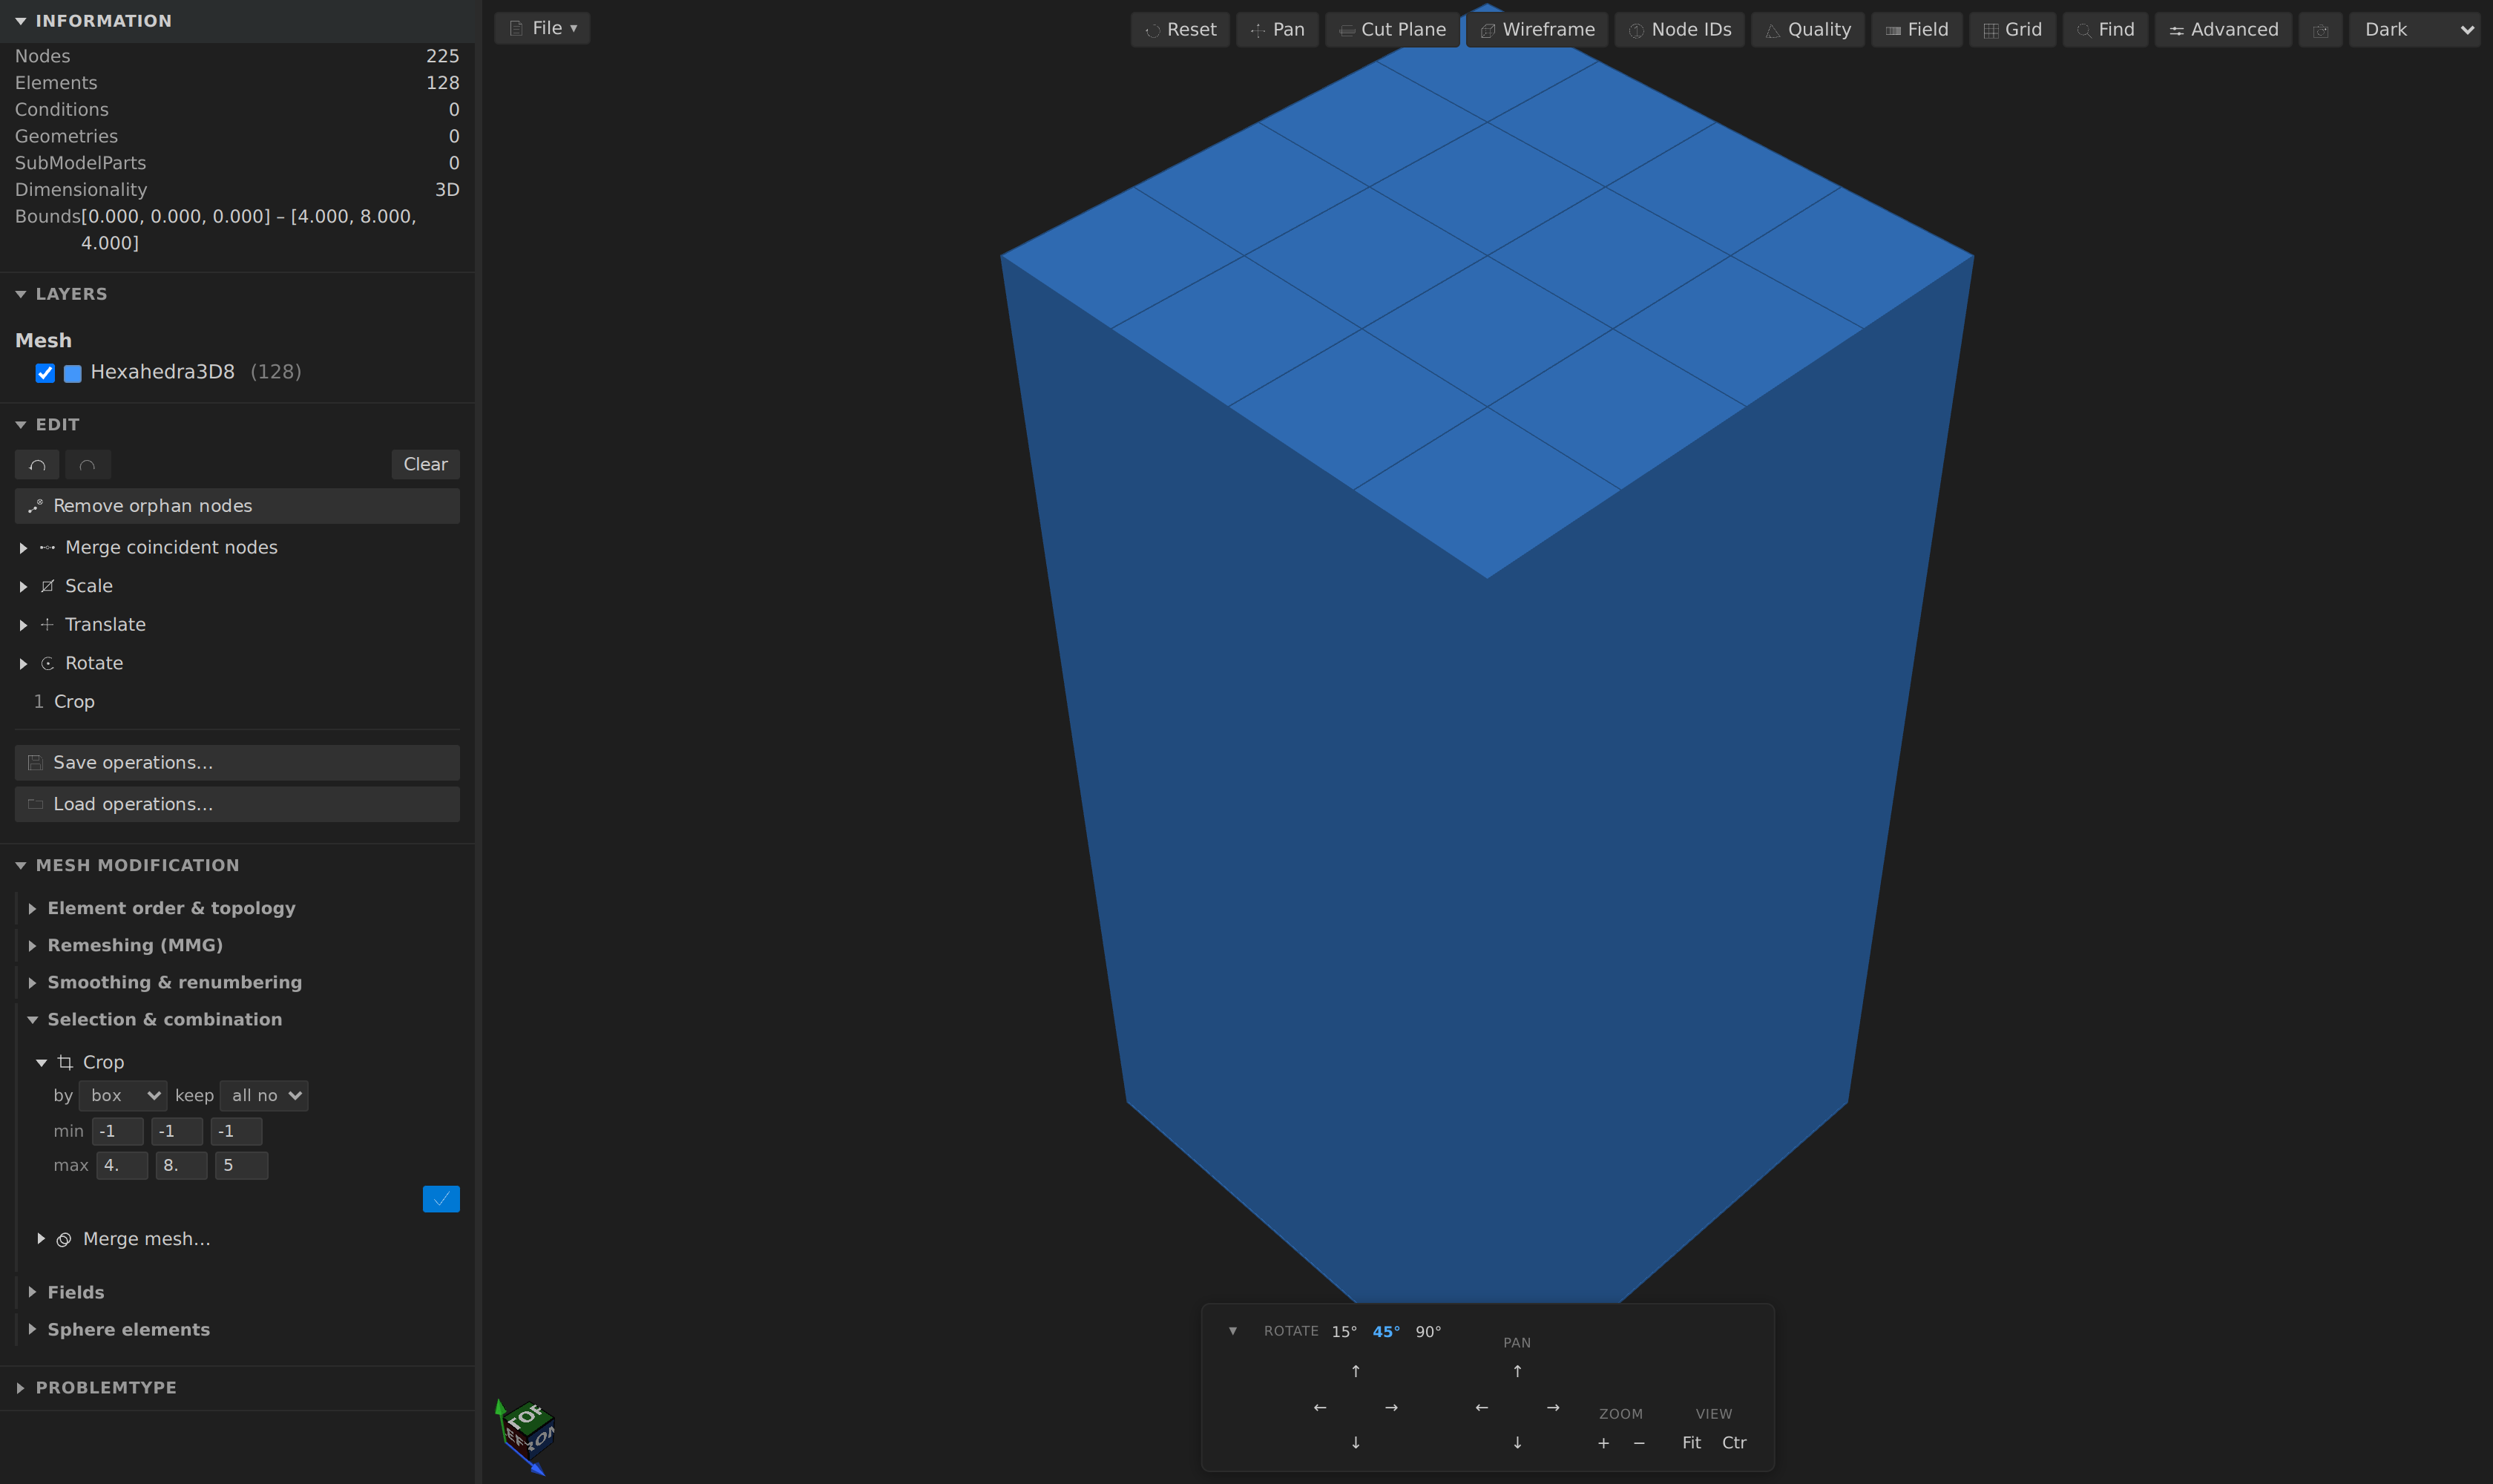This screenshot has width=2493, height=1484.
Task: Click Load operations button
Action: 237,804
